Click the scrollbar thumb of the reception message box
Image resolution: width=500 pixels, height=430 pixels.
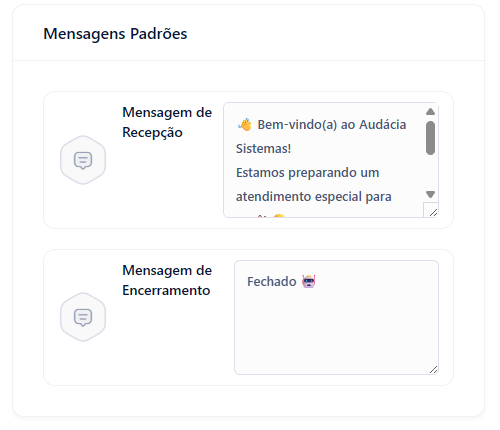430,138
